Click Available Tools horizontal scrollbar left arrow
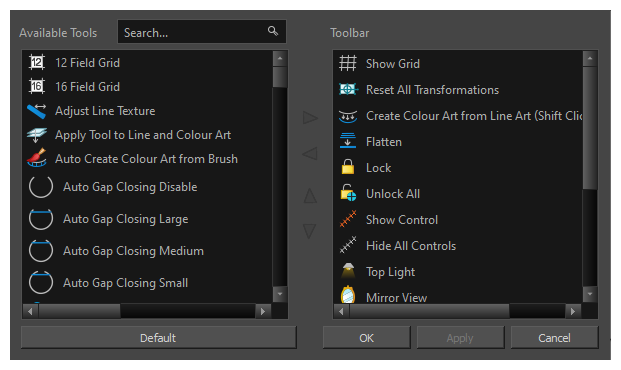 tap(31, 311)
